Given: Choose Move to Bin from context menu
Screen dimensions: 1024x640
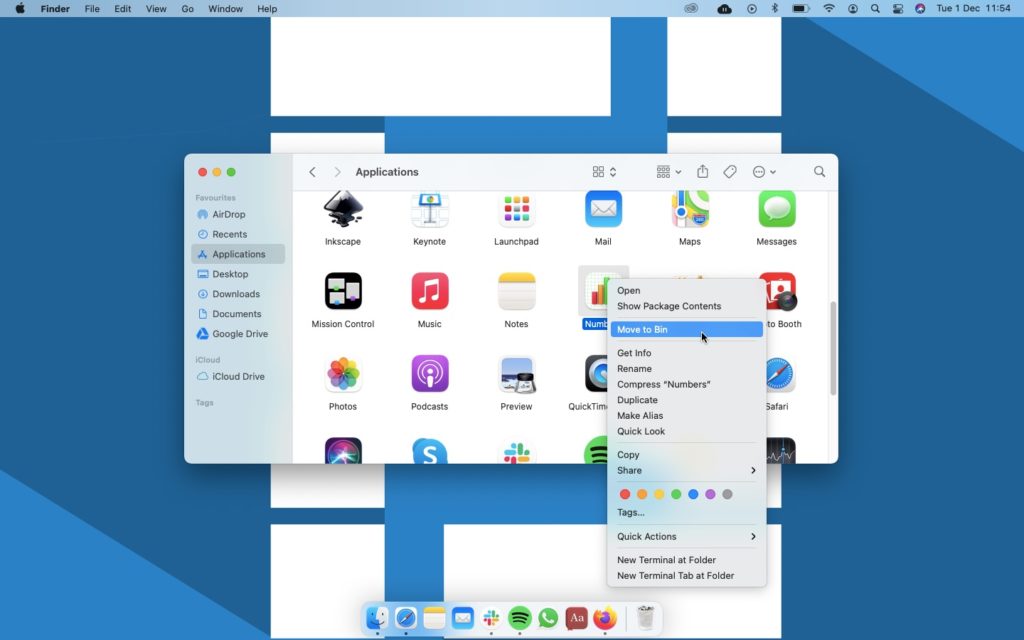Looking at the screenshot, I should (x=642, y=329).
